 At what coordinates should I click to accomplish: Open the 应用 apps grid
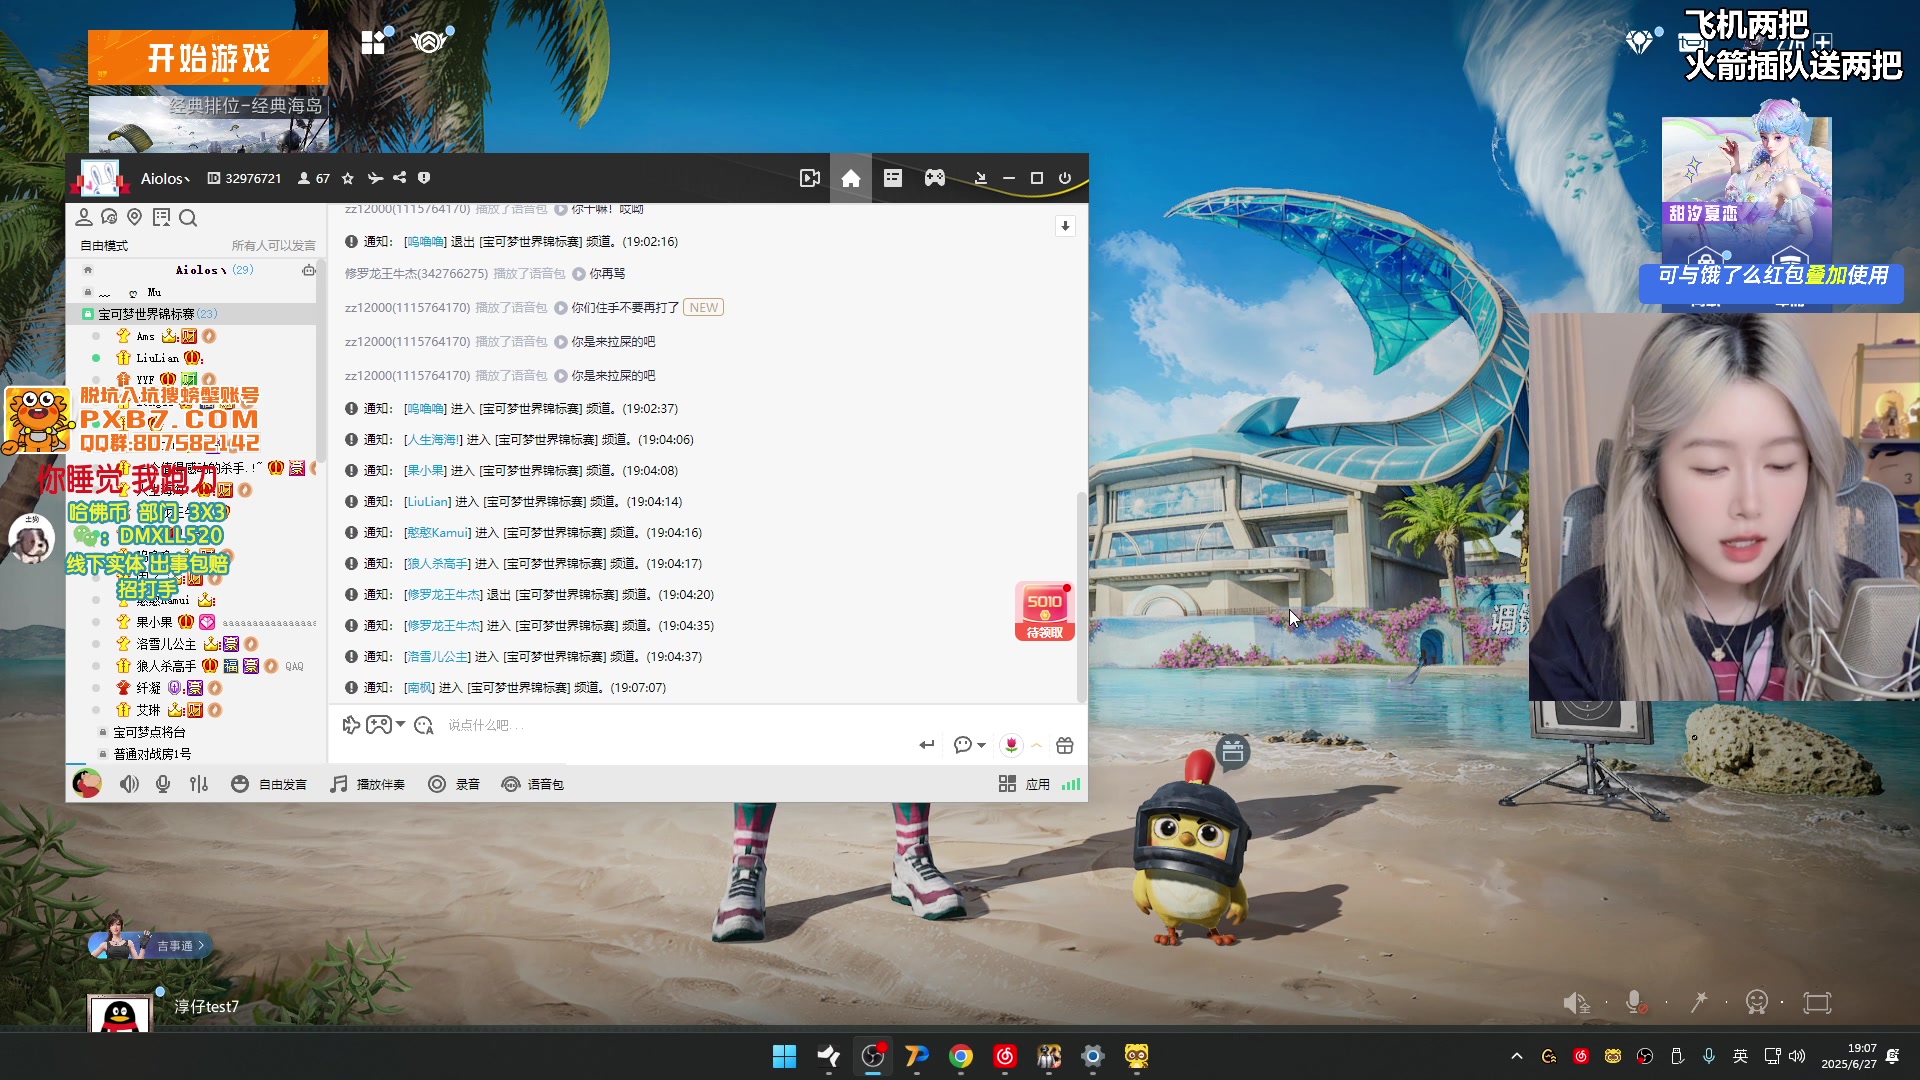[1024, 784]
